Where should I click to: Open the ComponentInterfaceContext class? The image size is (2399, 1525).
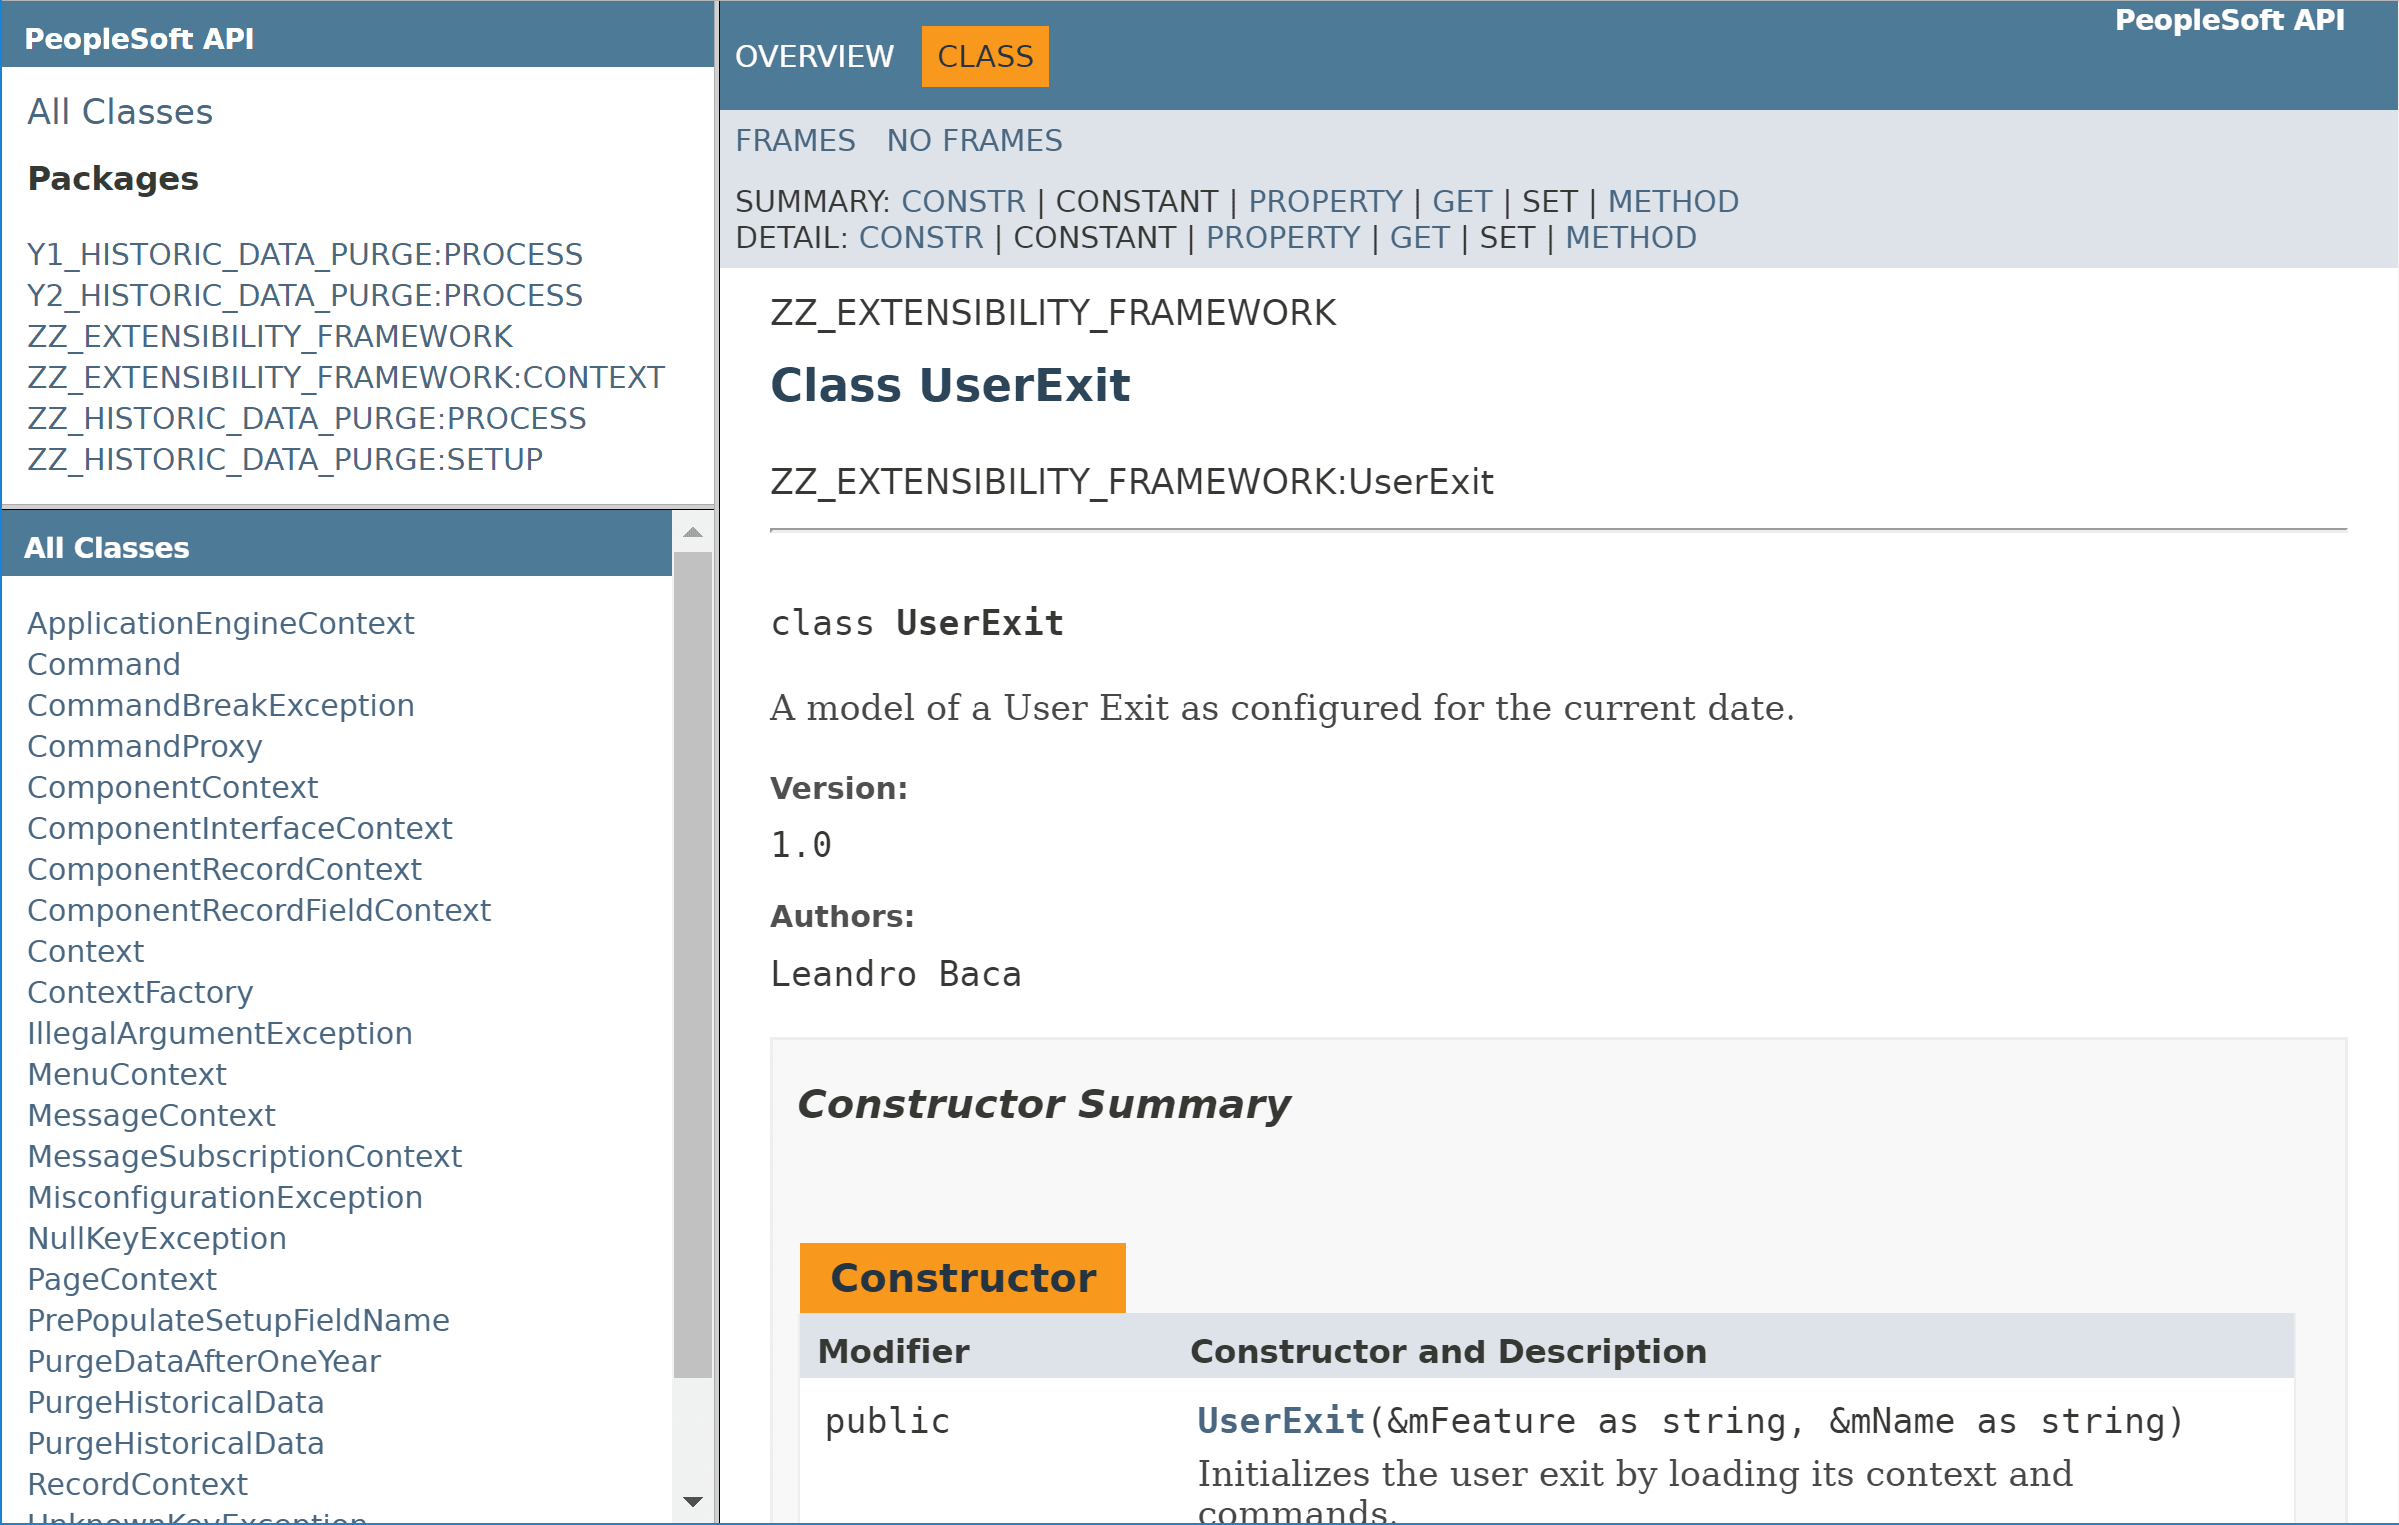(x=240, y=829)
